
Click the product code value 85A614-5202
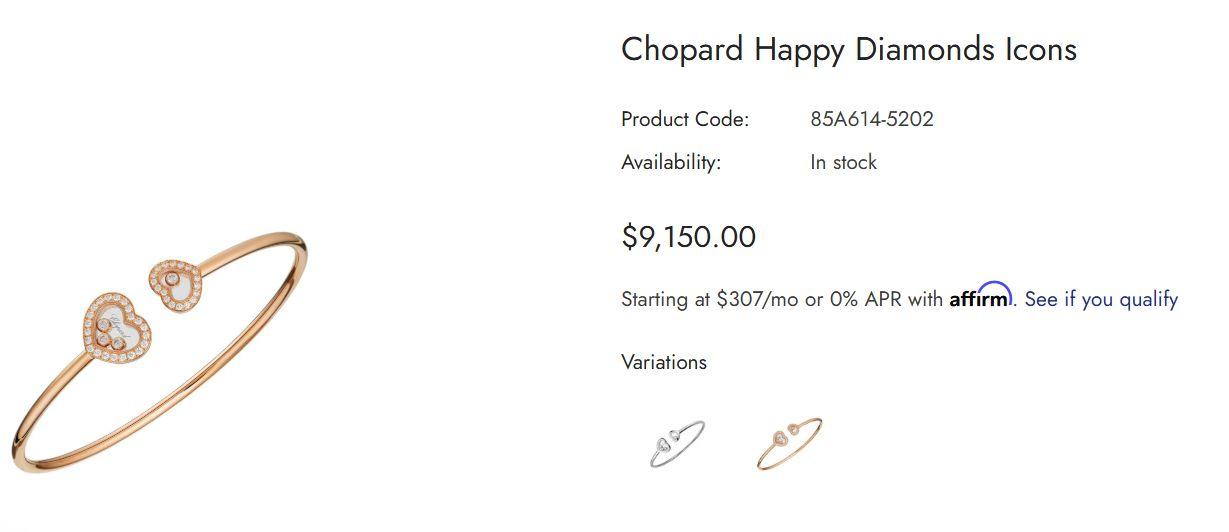[x=871, y=119]
